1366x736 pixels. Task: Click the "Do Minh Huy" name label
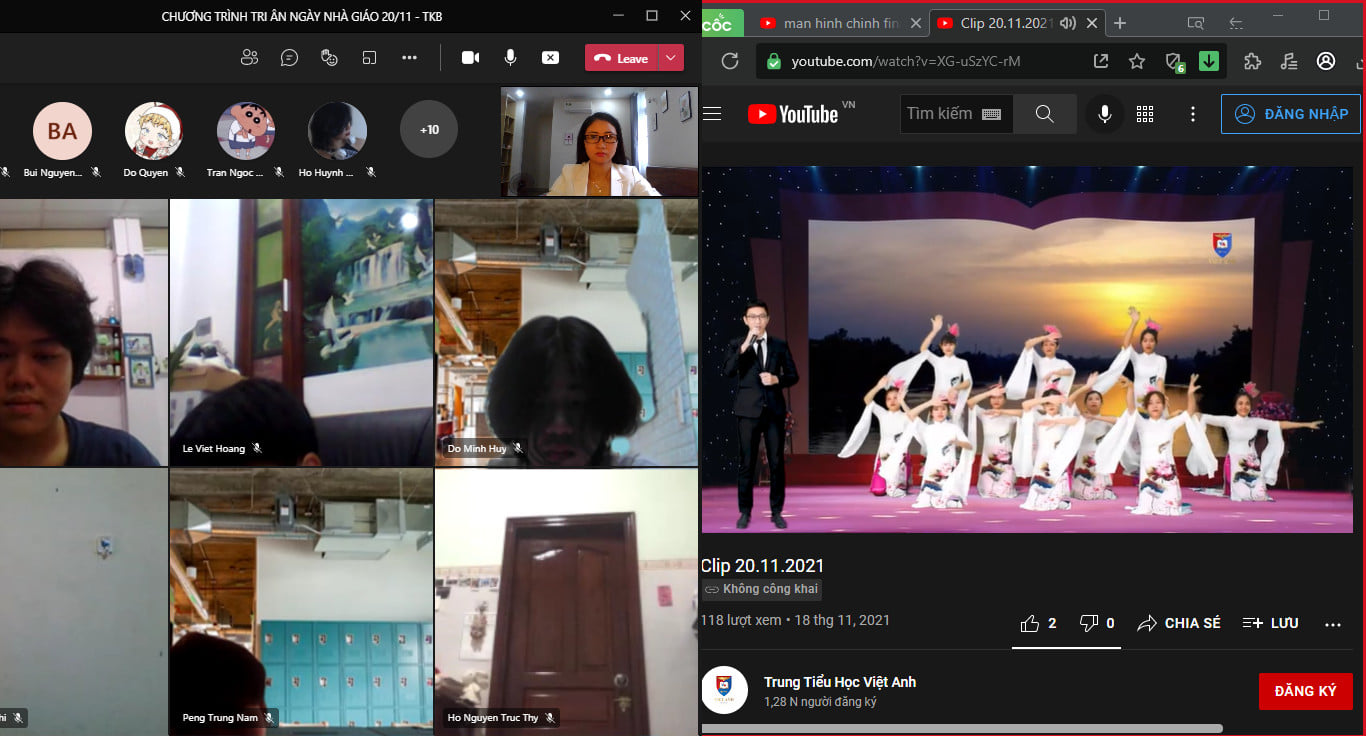click(x=477, y=449)
